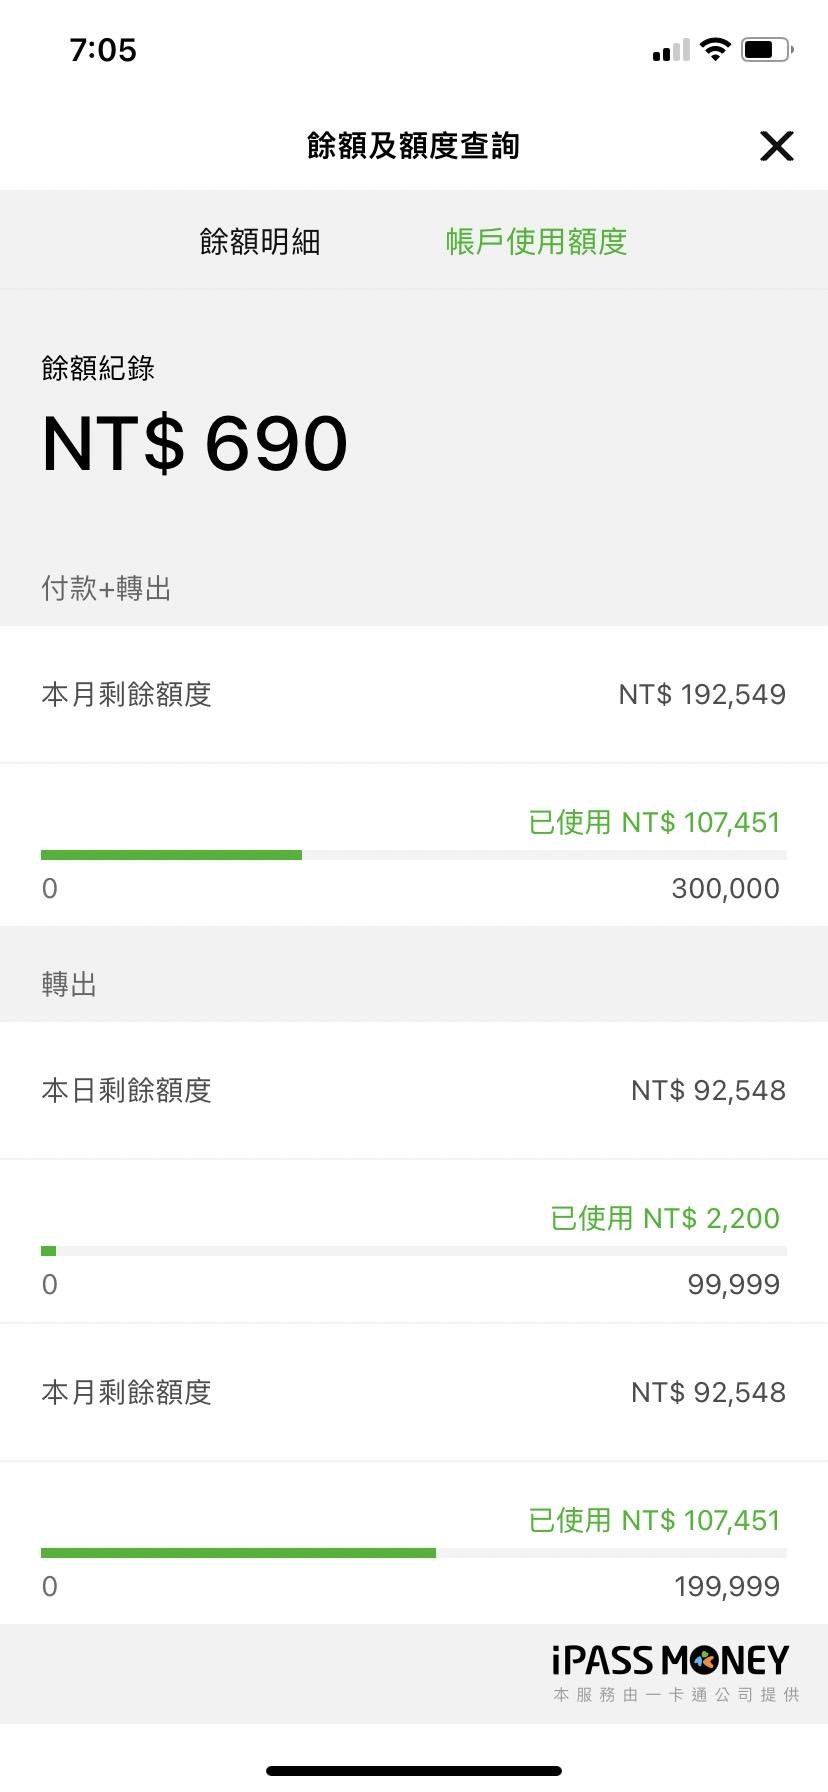The height and width of the screenshot is (1792, 828).
Task: Tap the Wi-Fi status icon
Action: (x=715, y=49)
